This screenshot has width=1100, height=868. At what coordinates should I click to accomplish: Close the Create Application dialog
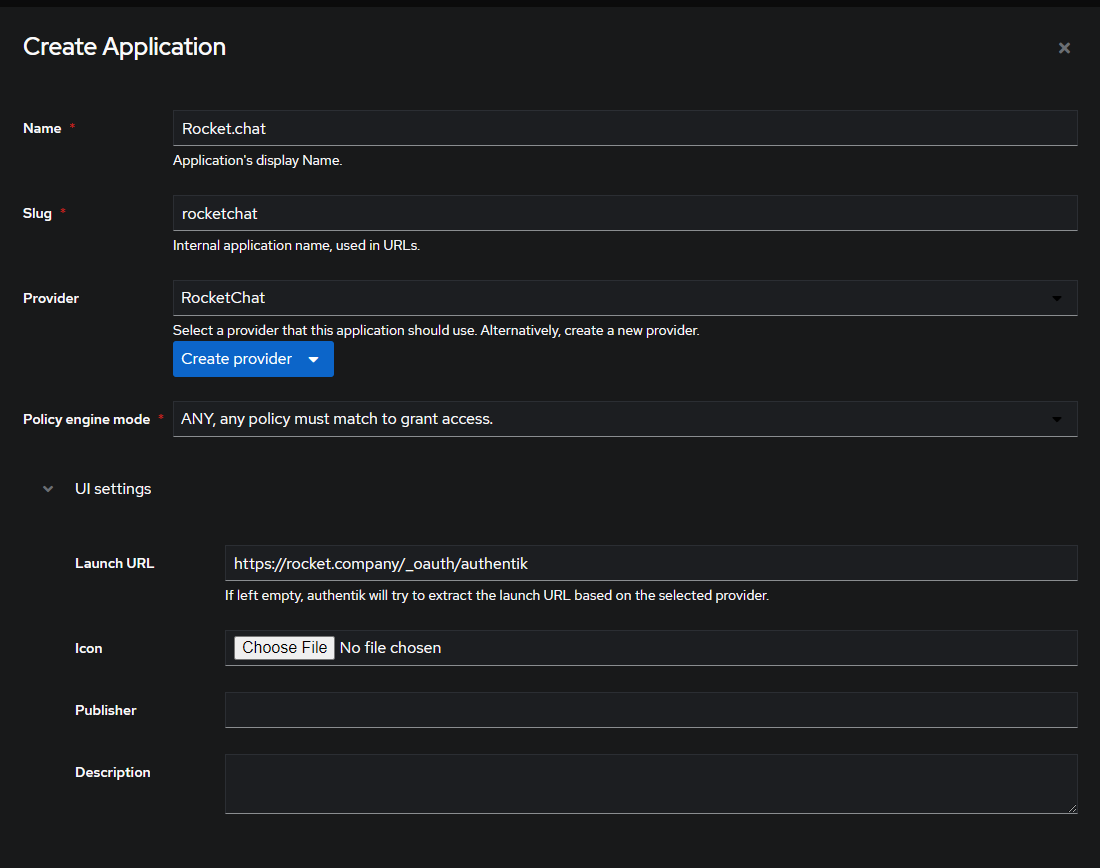pos(1064,48)
